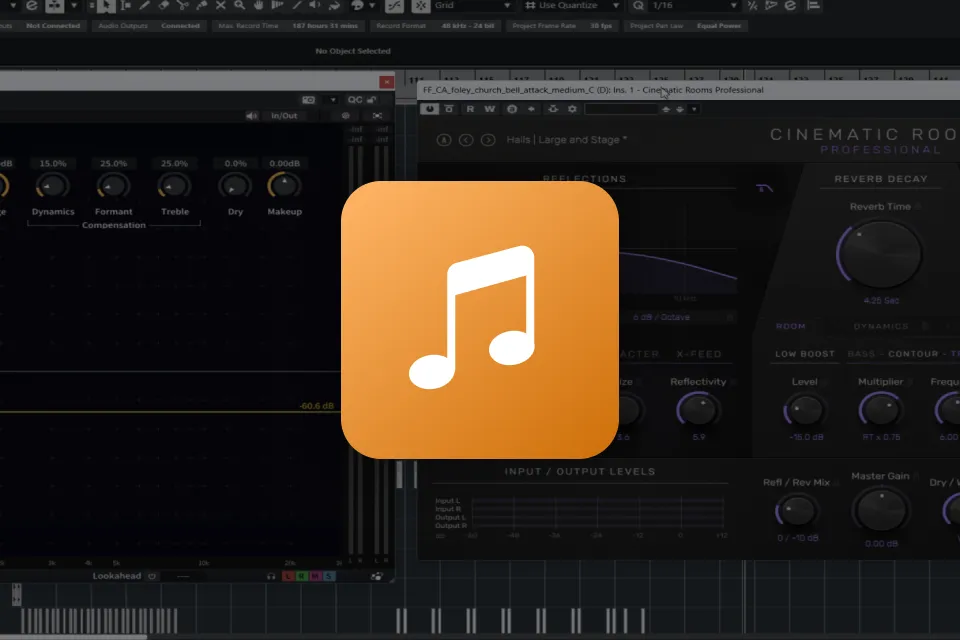960x640 pixels.
Task: Open plugin settings gear in Cinematic Rooms header
Action: click(x=572, y=109)
